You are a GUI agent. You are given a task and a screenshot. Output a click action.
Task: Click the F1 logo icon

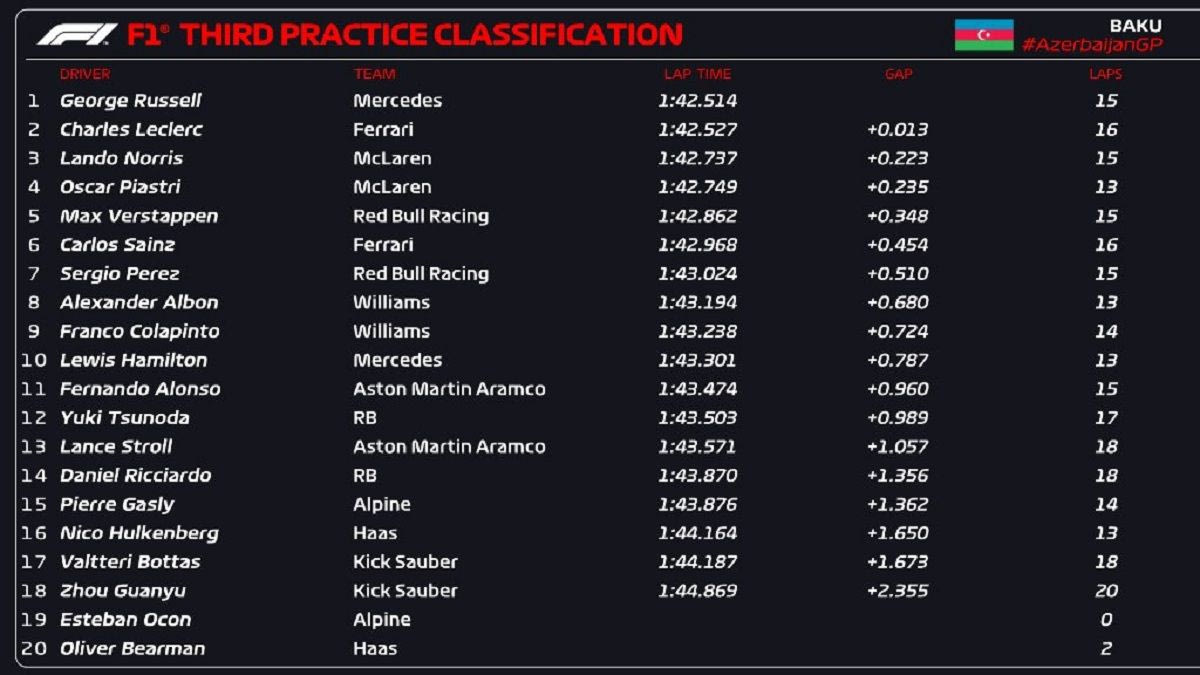pyautogui.click(x=77, y=35)
